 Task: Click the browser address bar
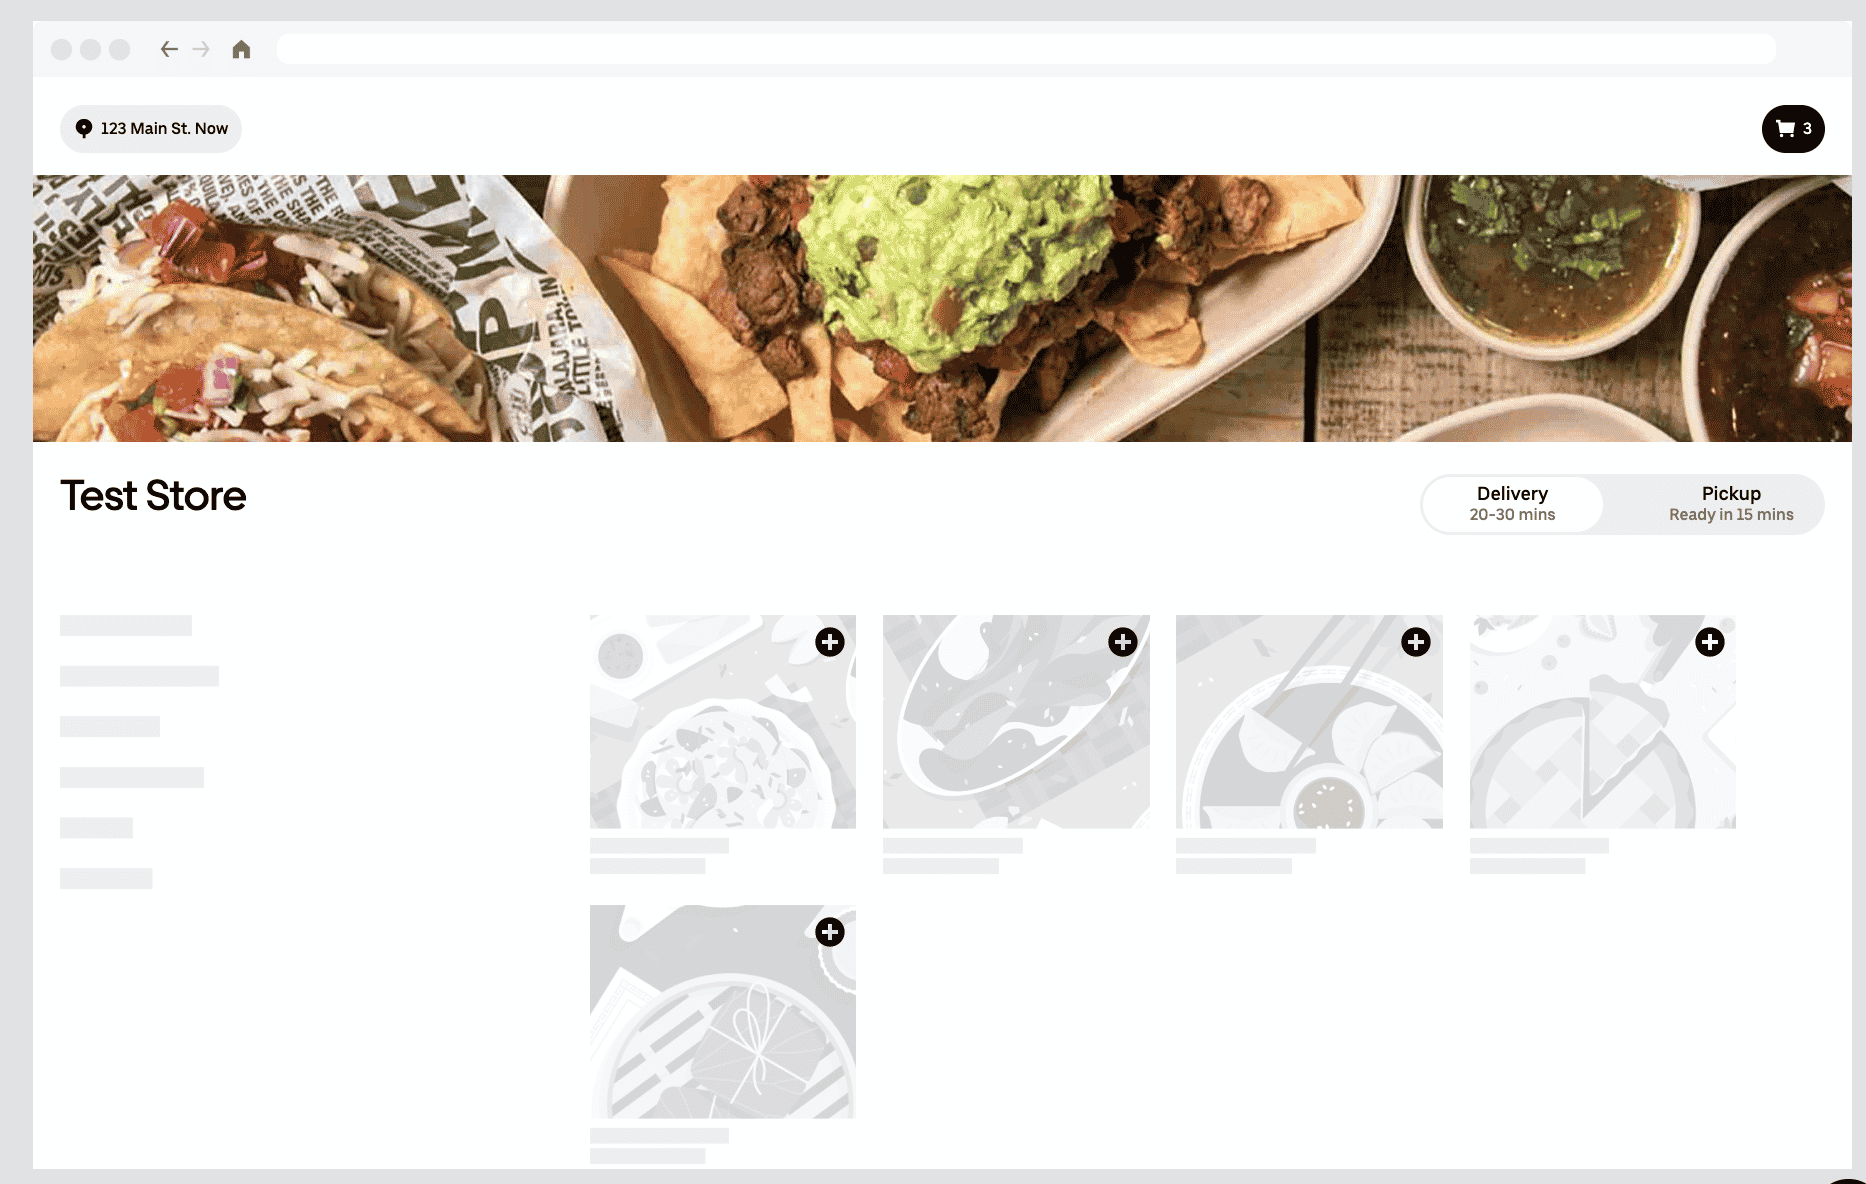(1026, 49)
